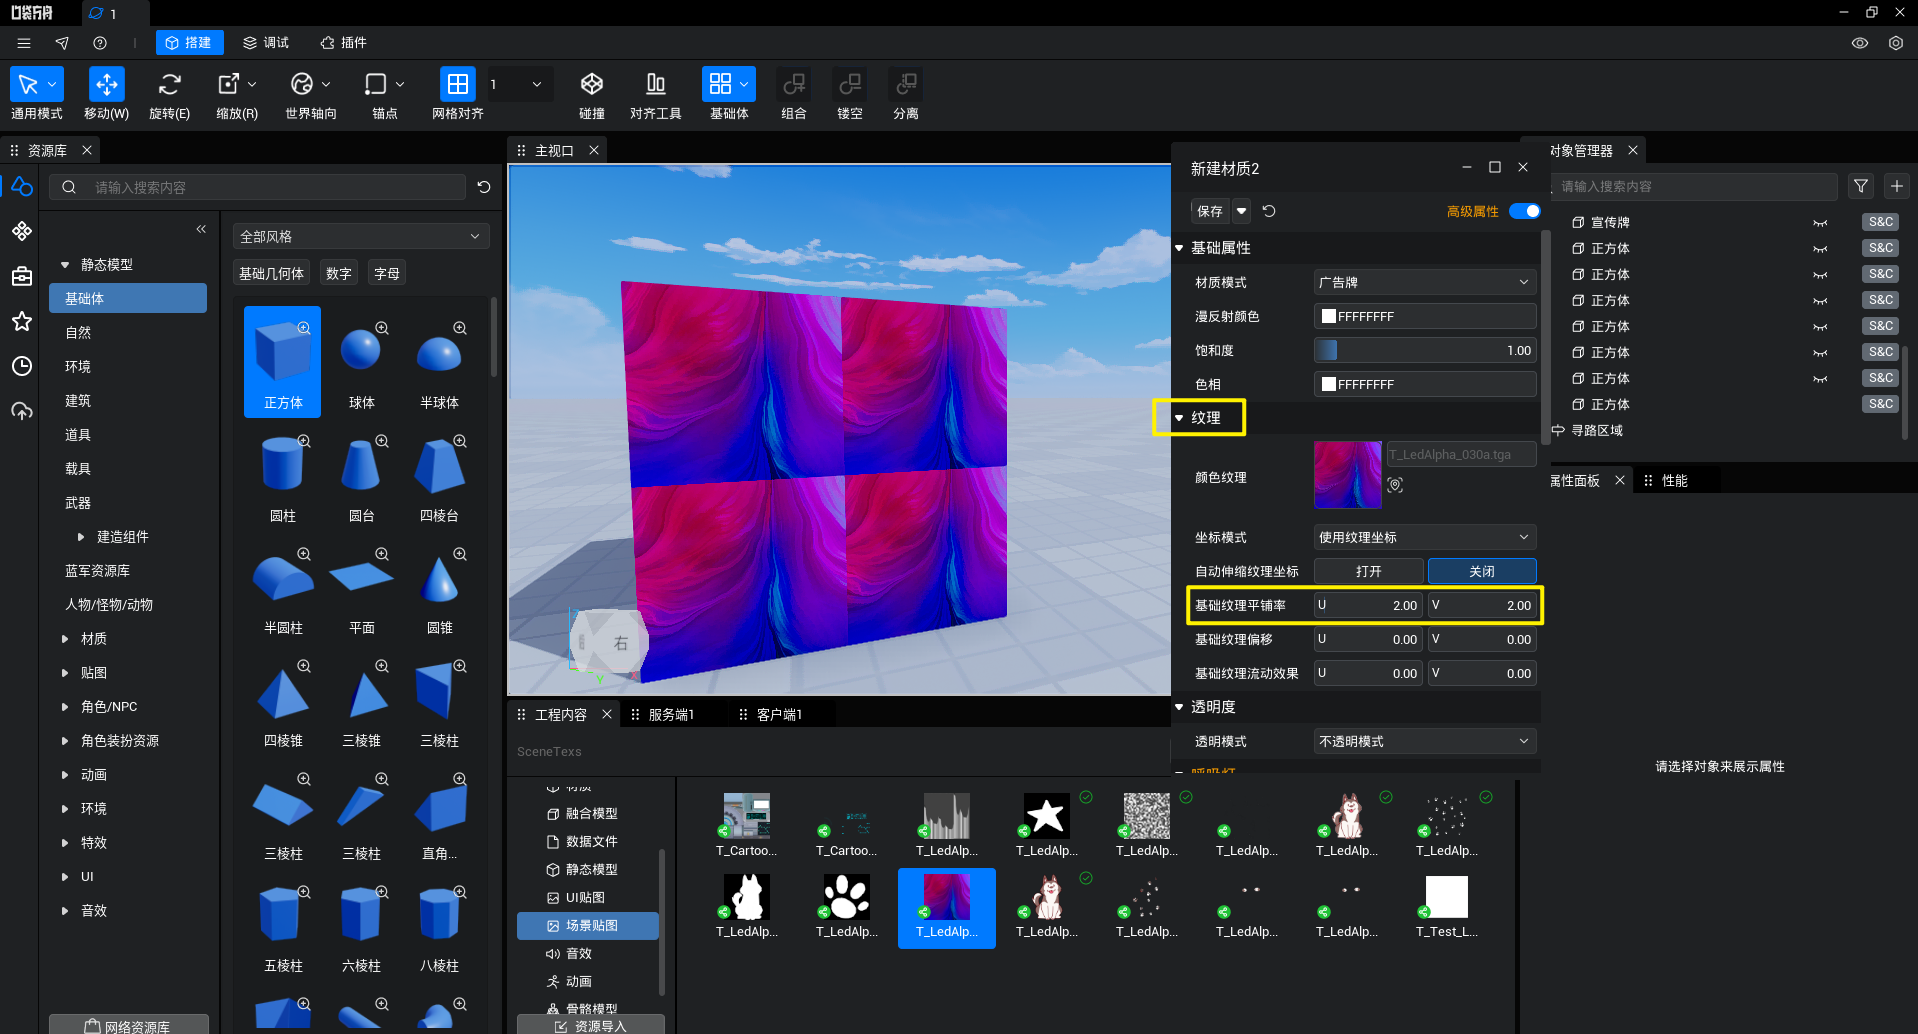Open the 坐标模式 dropdown
Screen dimensions: 1918x1034
click(1425, 537)
